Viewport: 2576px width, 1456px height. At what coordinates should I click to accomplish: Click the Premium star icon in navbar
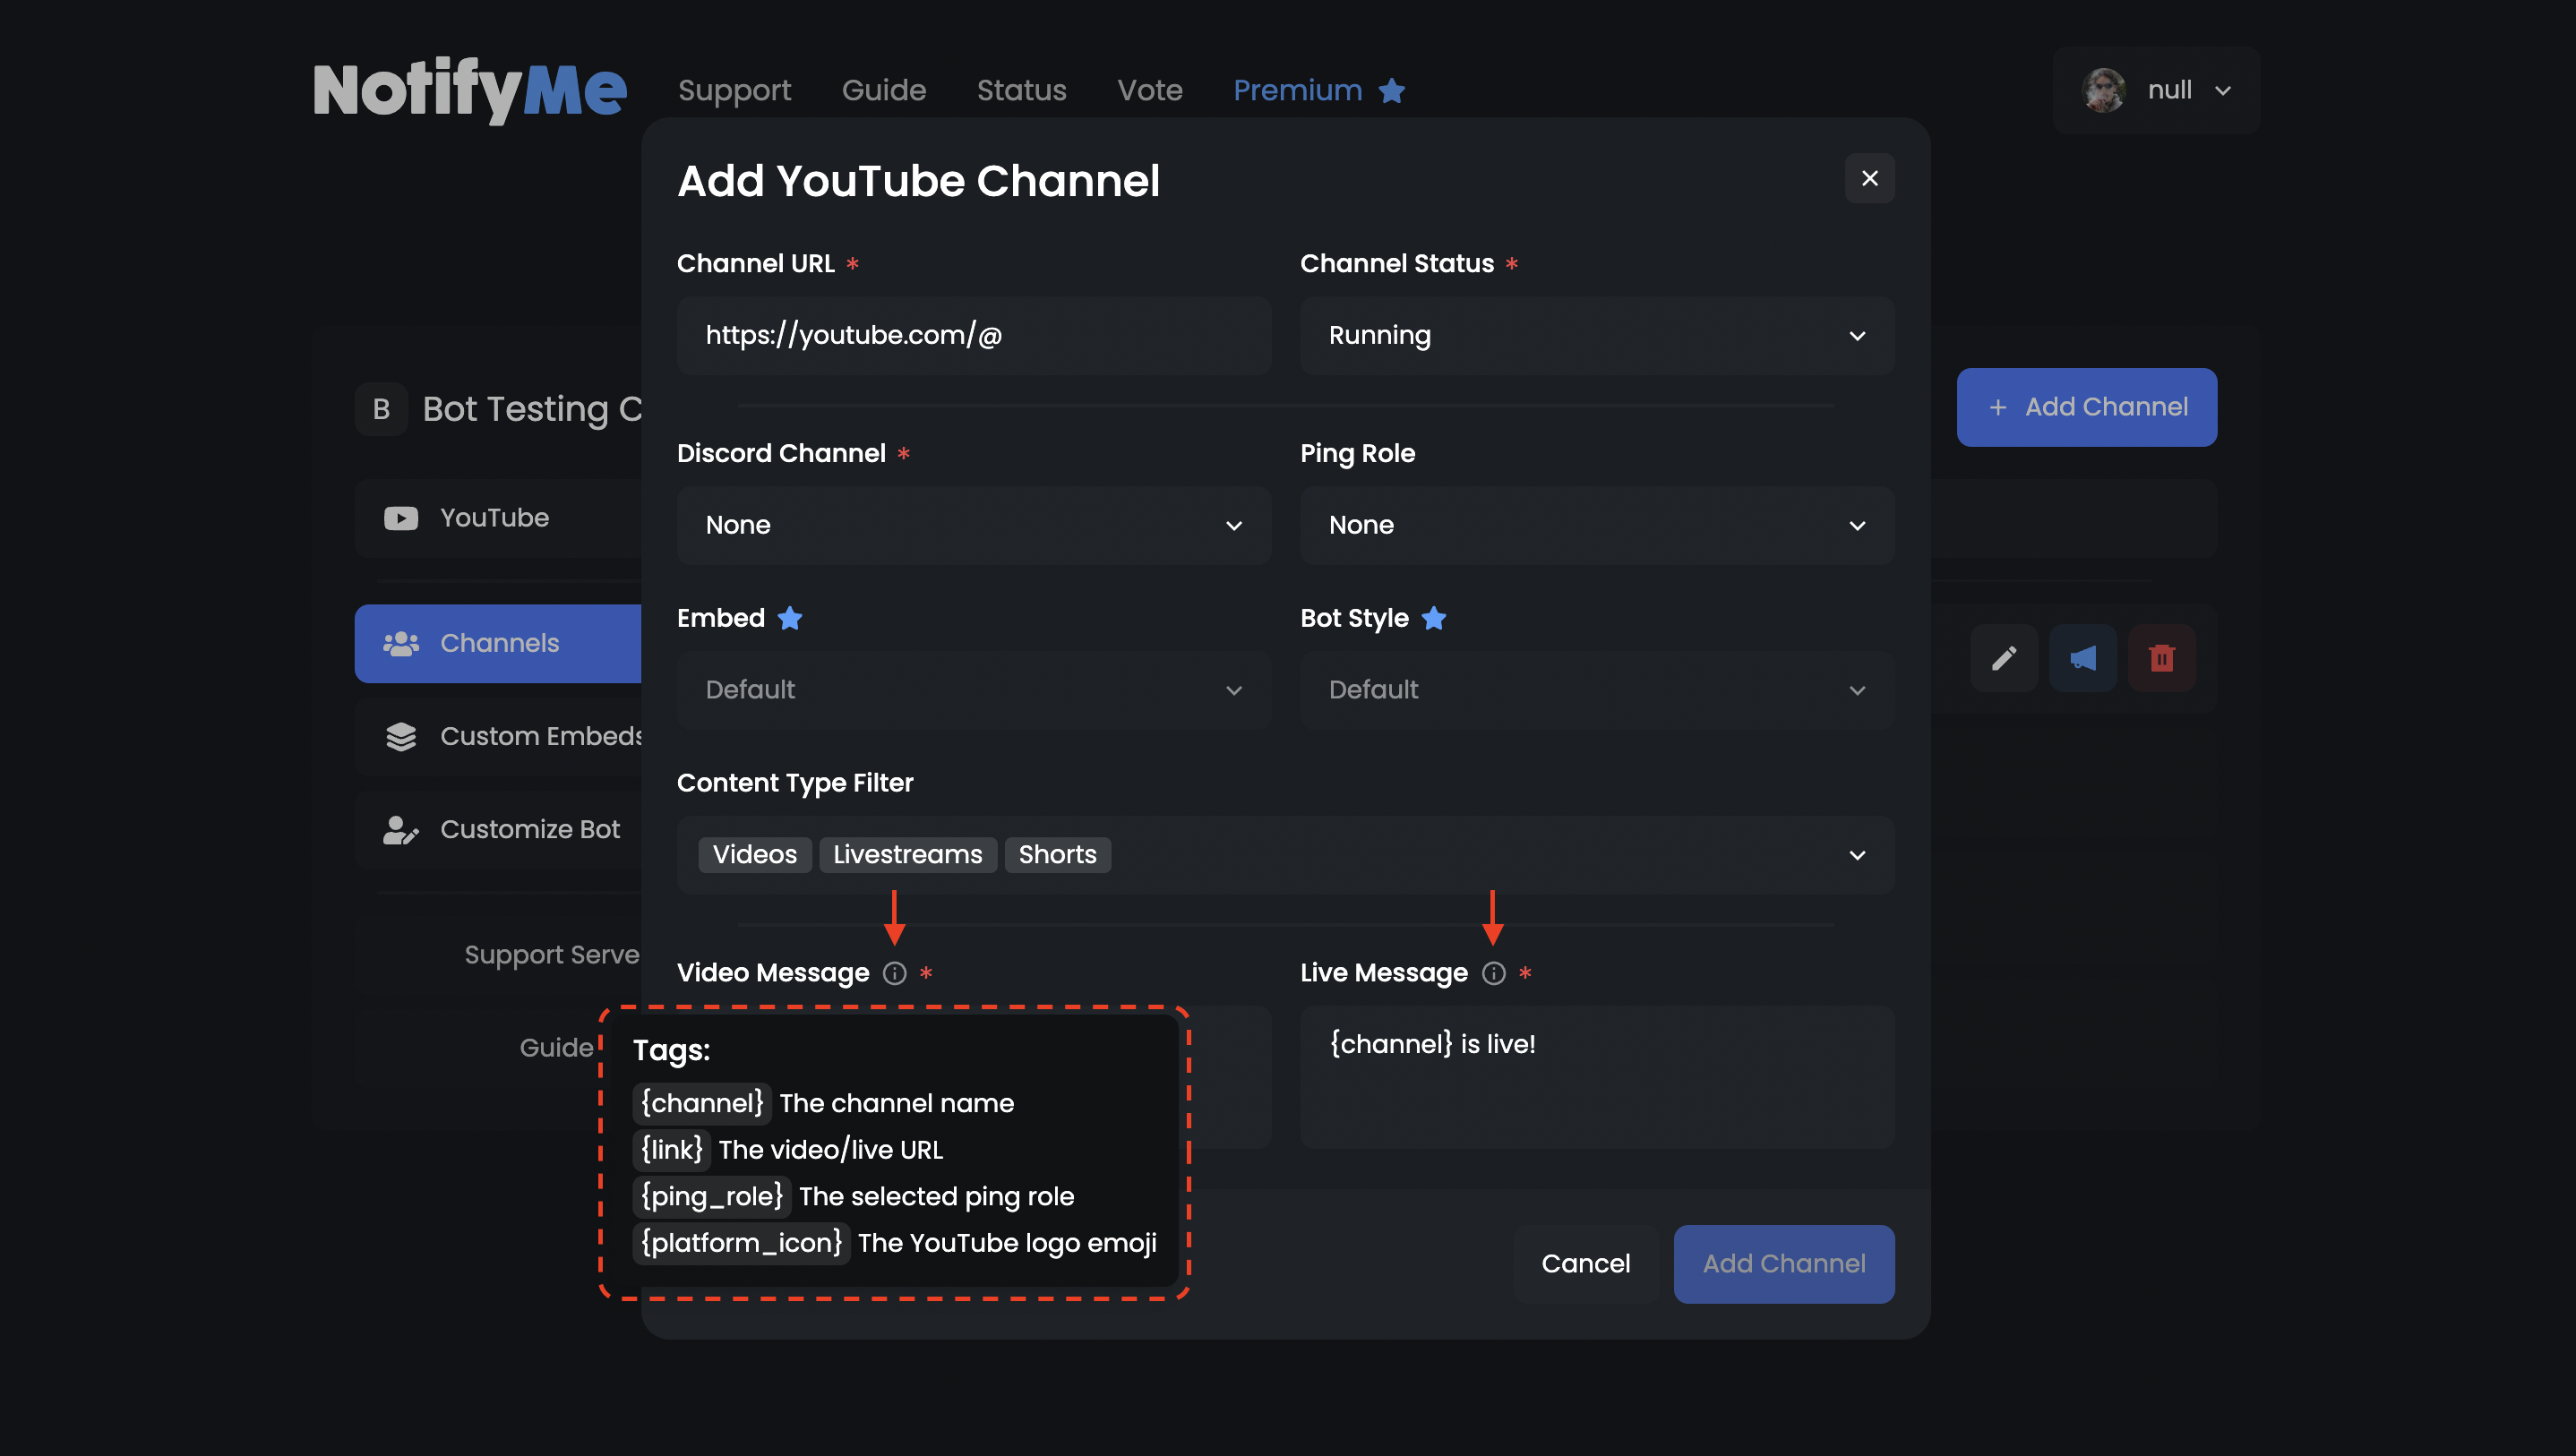(x=1392, y=91)
